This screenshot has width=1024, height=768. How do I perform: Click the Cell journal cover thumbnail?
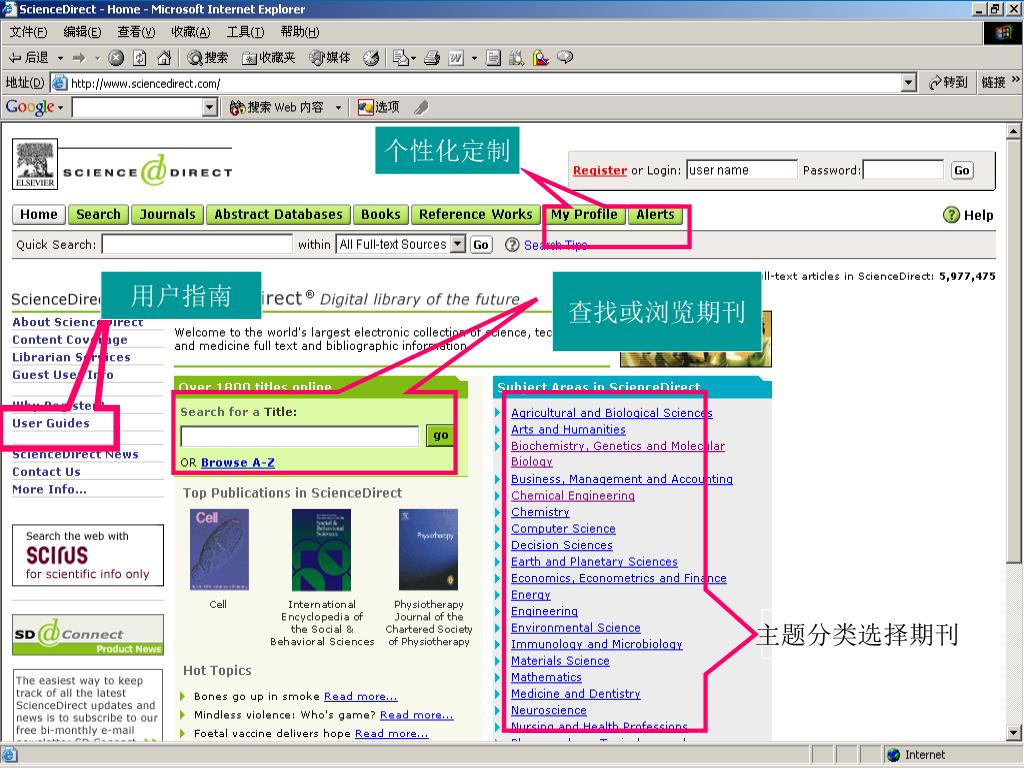click(219, 550)
